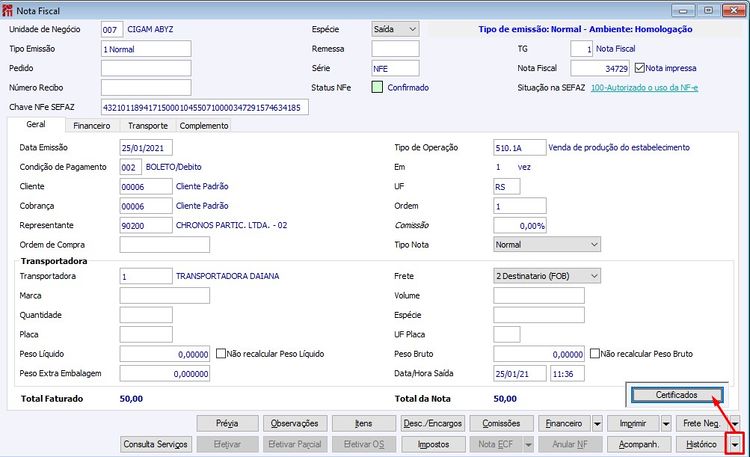Click the Nota Fiscal app icon in title bar
The height and width of the screenshot is (457, 750).
pos(8,10)
